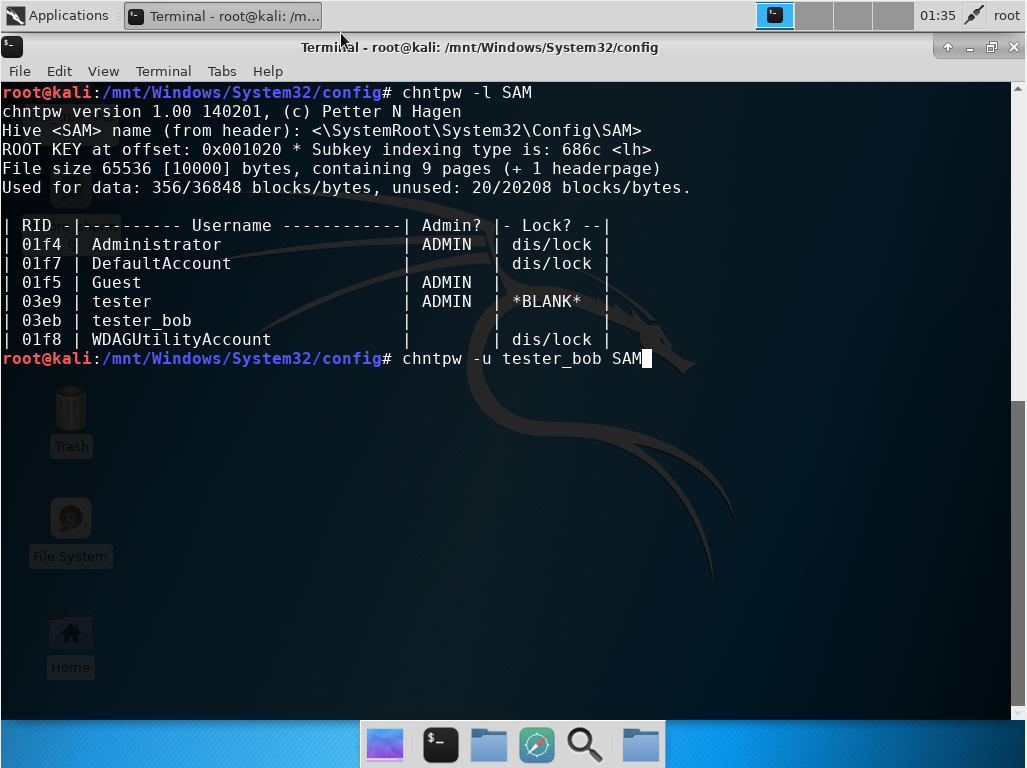Click the 'chntpw -l SAM' command

(x=467, y=92)
